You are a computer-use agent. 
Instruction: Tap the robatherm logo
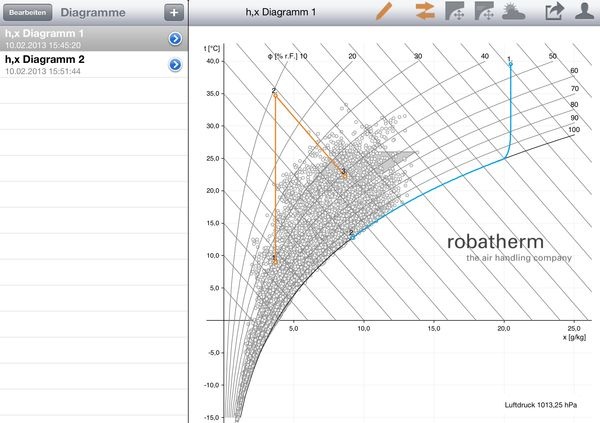(509, 246)
